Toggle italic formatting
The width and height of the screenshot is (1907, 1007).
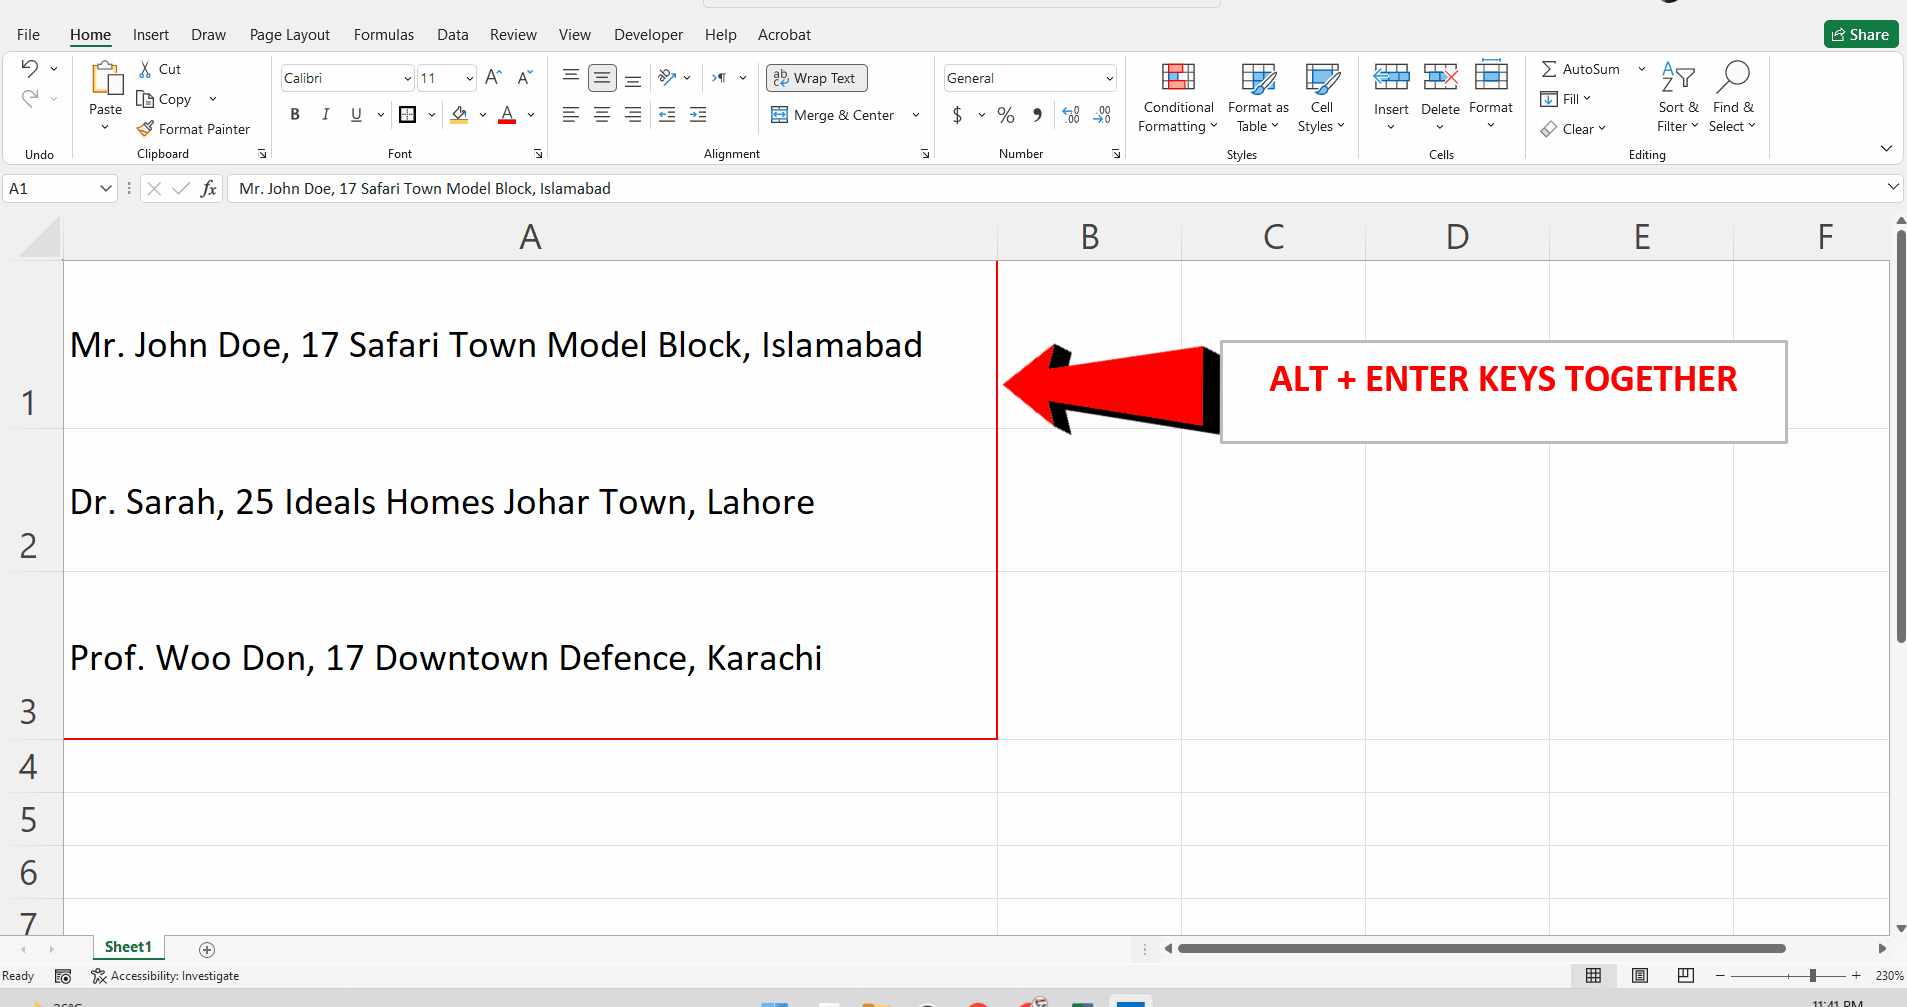[325, 114]
